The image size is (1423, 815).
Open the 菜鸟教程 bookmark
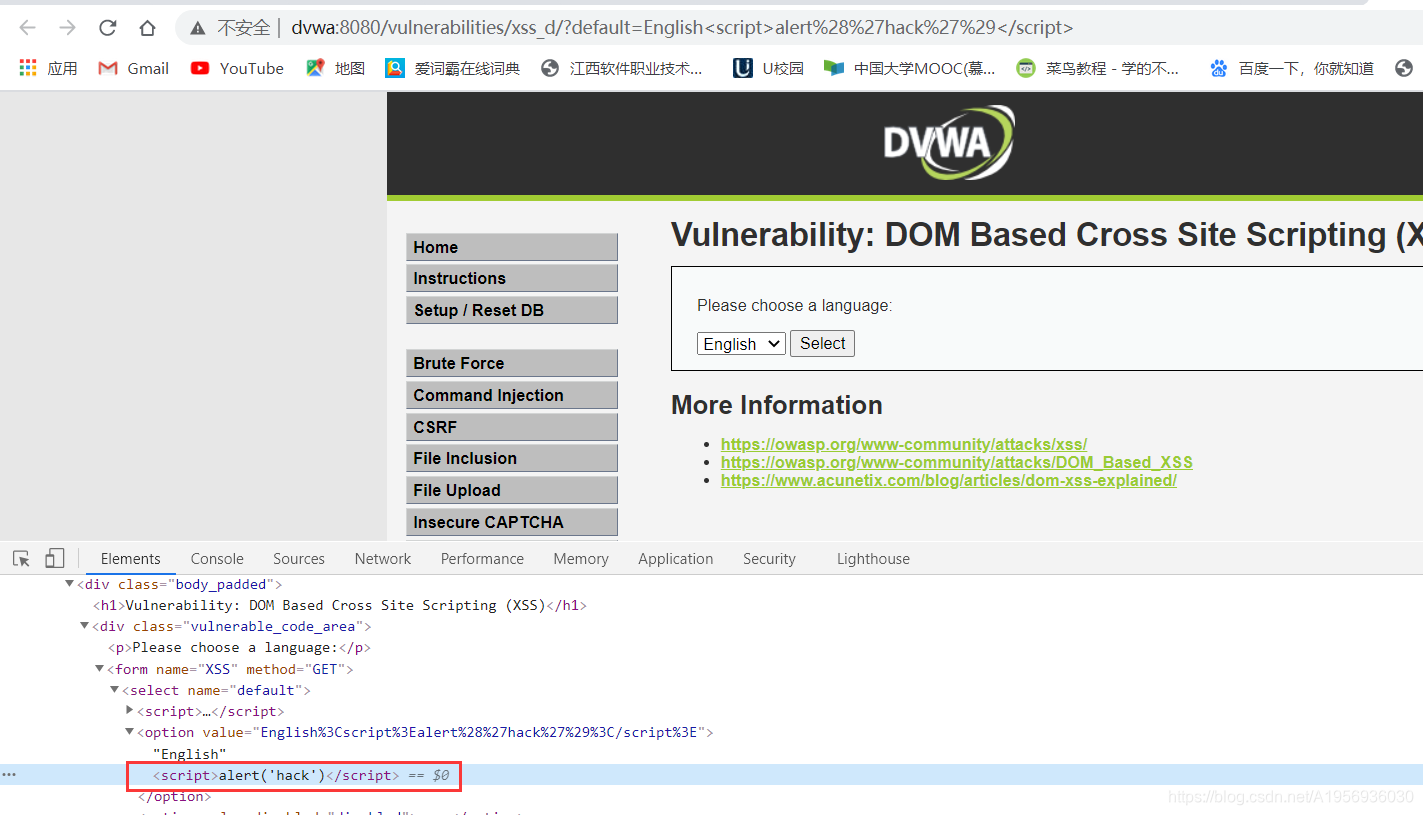(1097, 68)
